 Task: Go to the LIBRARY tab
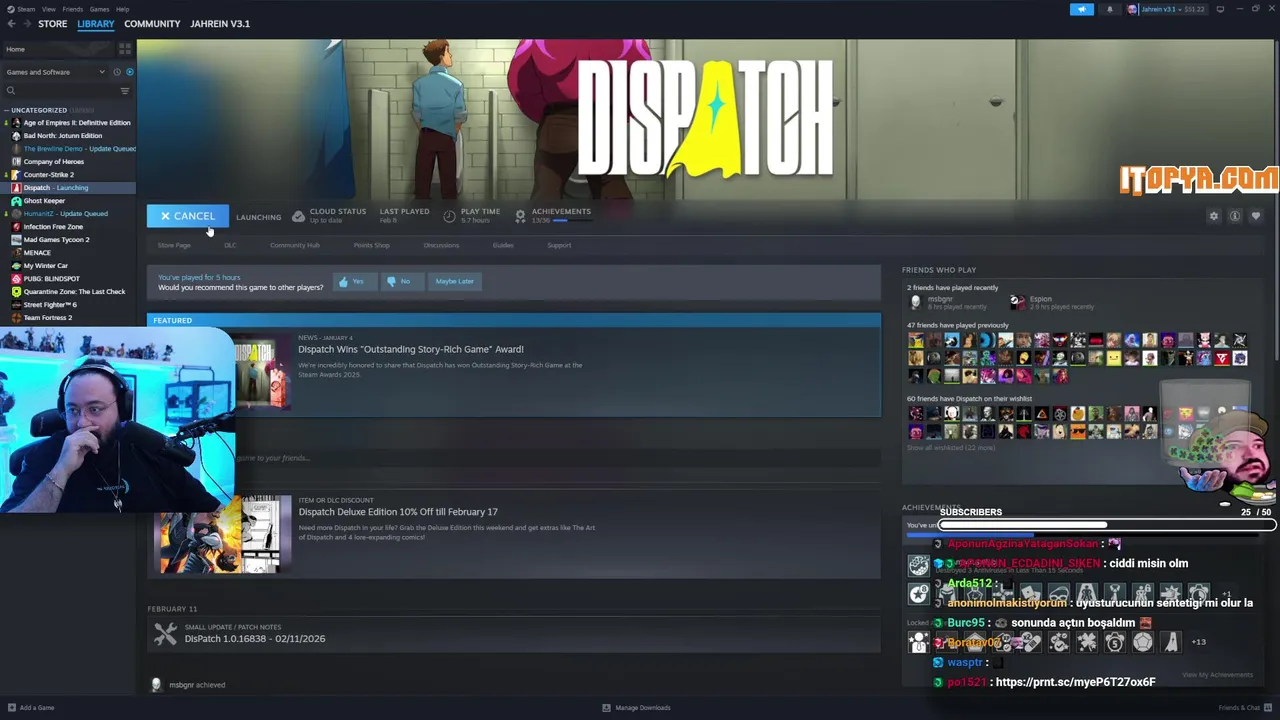coord(96,24)
